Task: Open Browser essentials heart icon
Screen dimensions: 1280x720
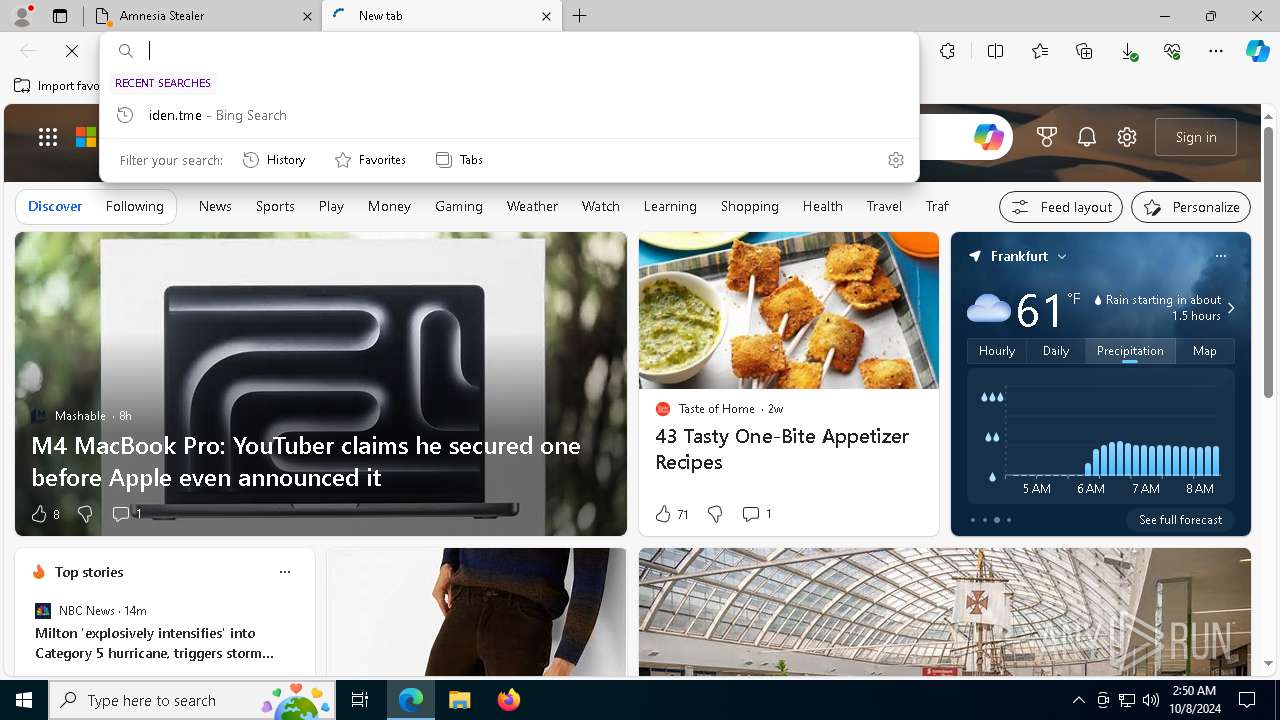Action: [x=1172, y=51]
